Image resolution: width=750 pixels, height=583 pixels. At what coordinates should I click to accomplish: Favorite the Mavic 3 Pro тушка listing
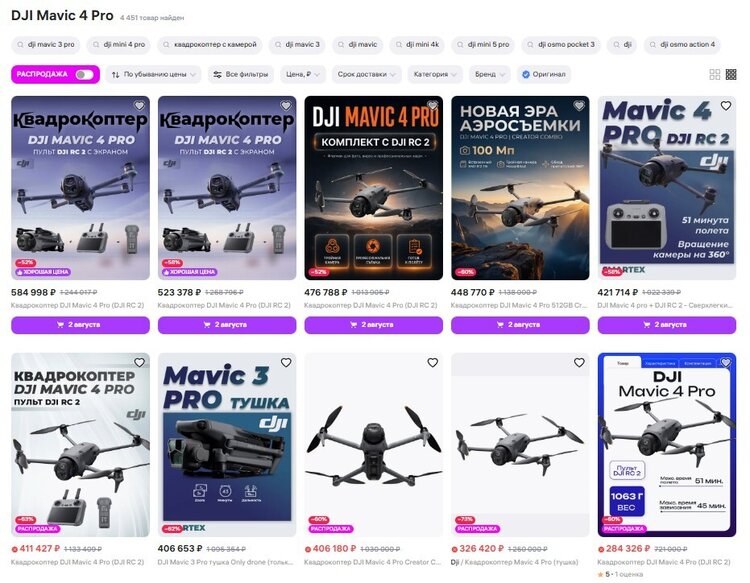(286, 363)
